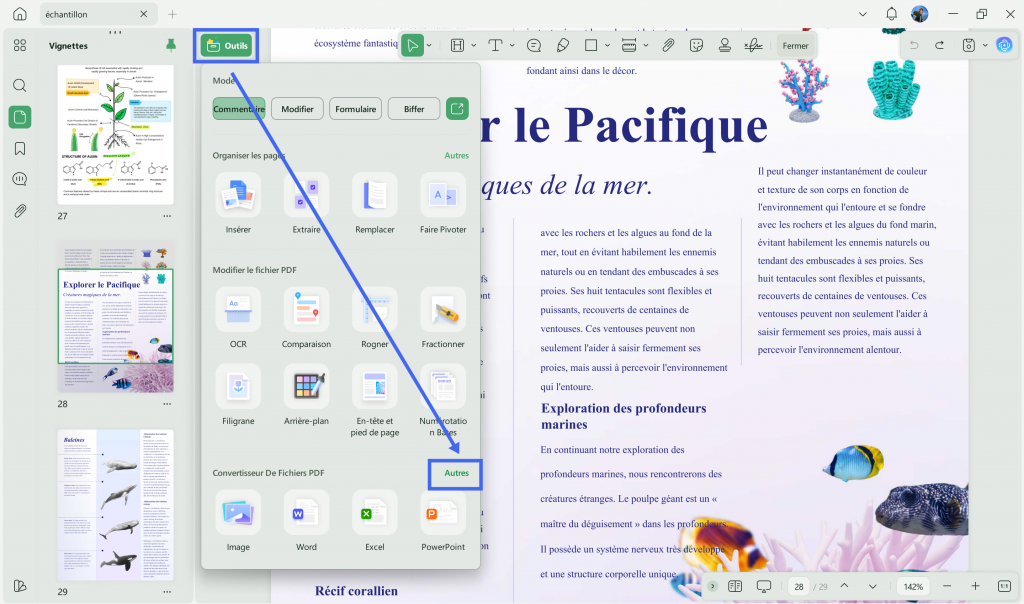
Task: Convert PDF to Image
Action: tap(238, 520)
